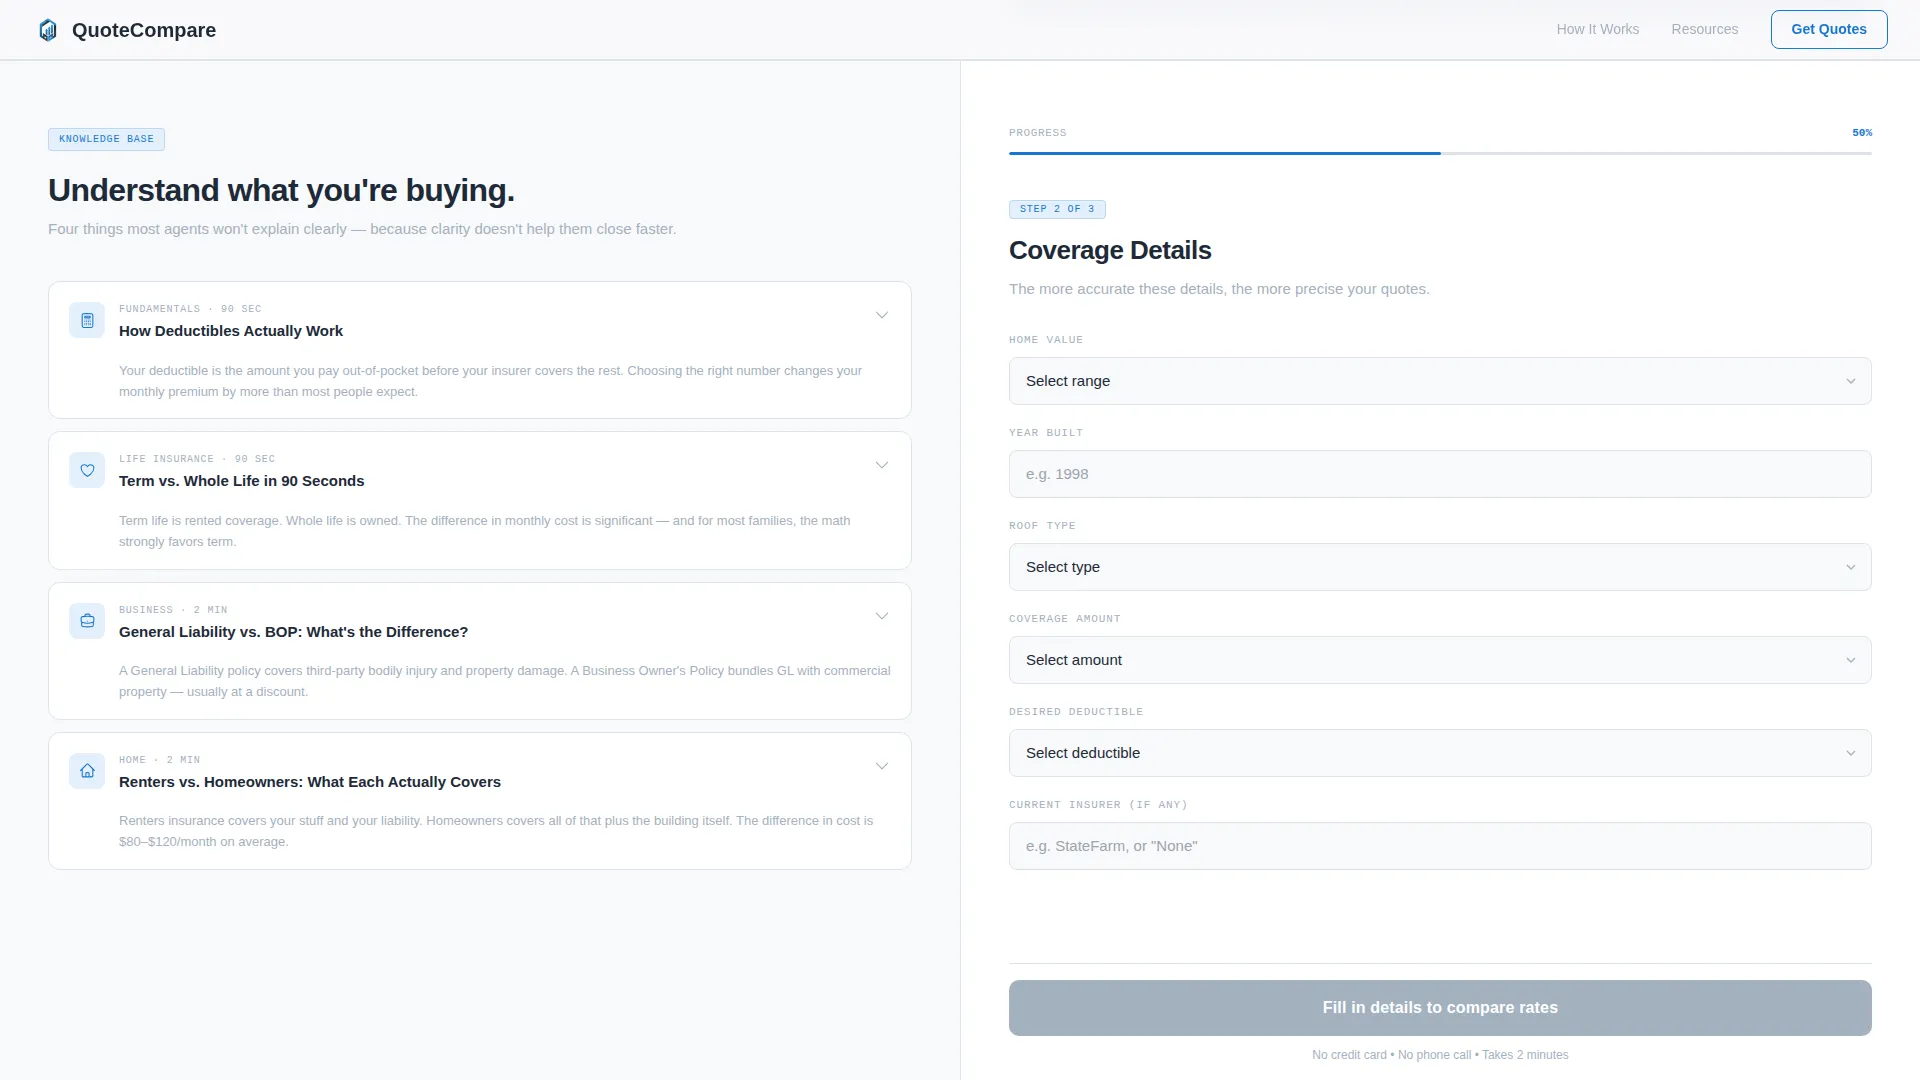Viewport: 1920px width, 1080px height.
Task: Click the HOME · 2 MIN tag
Action: click(x=159, y=760)
